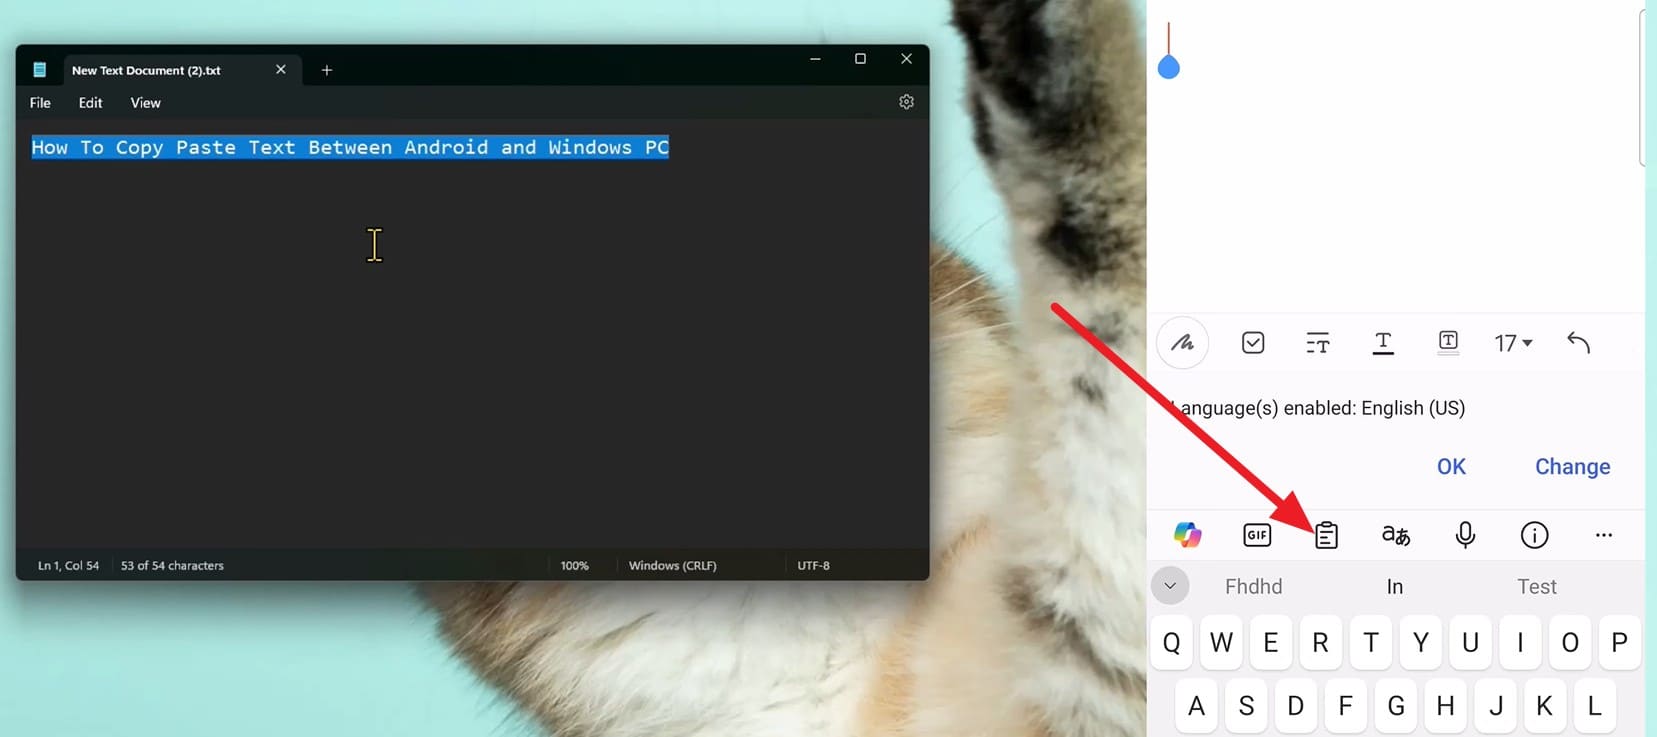Tap OK on the language prompt

(1451, 466)
